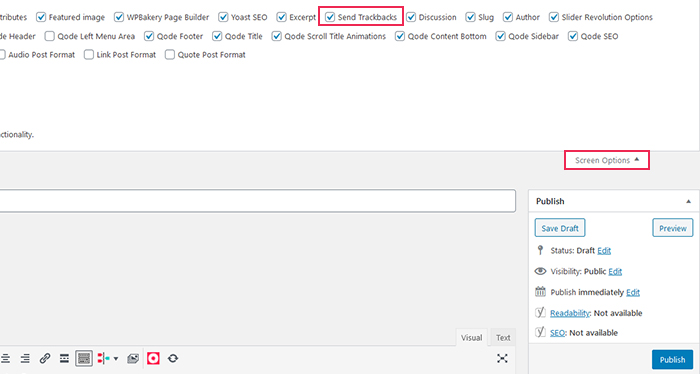This screenshot has width=700, height=374.
Task: Toggle the editor toolbar (kitchen sink) icon
Action: [84, 358]
